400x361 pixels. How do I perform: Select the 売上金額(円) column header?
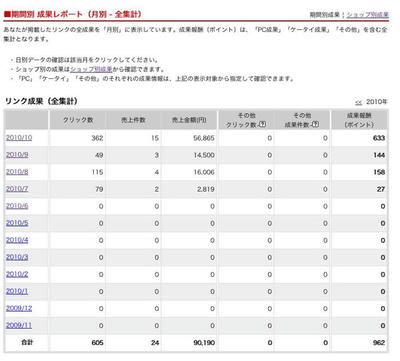pyautogui.click(x=189, y=120)
